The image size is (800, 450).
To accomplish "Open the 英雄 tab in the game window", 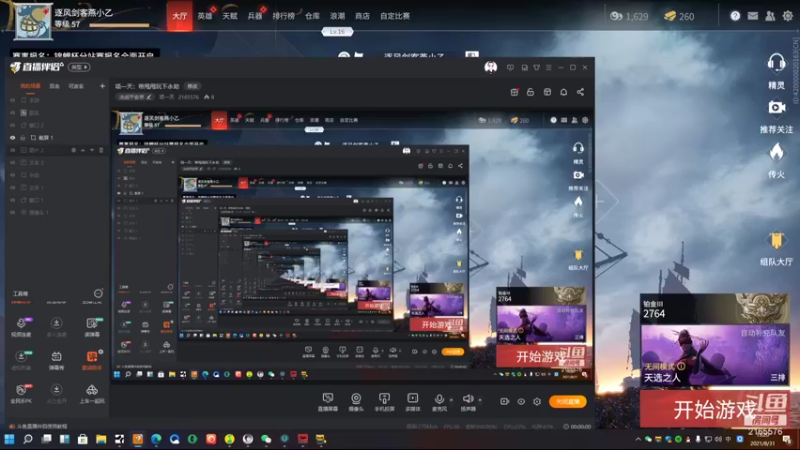I will (x=205, y=16).
